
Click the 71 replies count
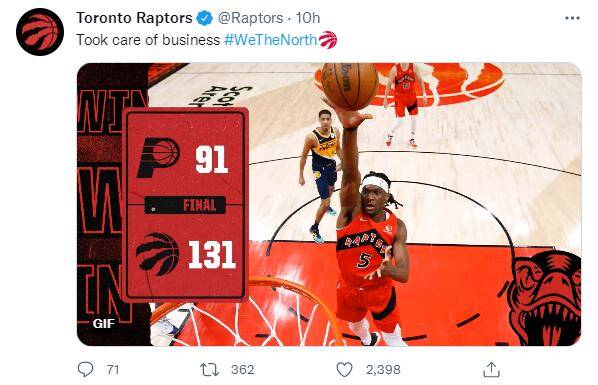[x=113, y=369]
